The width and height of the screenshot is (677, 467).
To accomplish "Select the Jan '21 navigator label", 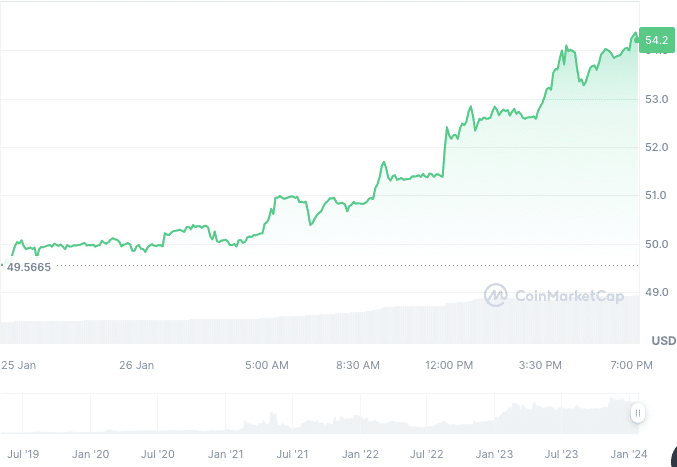I will point(226,454).
